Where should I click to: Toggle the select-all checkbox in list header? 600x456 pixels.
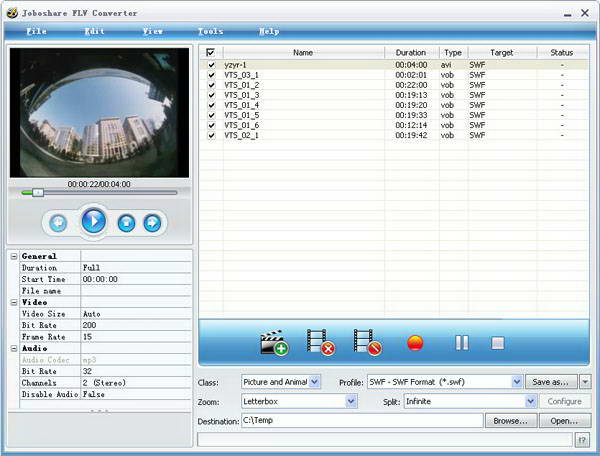coord(210,52)
